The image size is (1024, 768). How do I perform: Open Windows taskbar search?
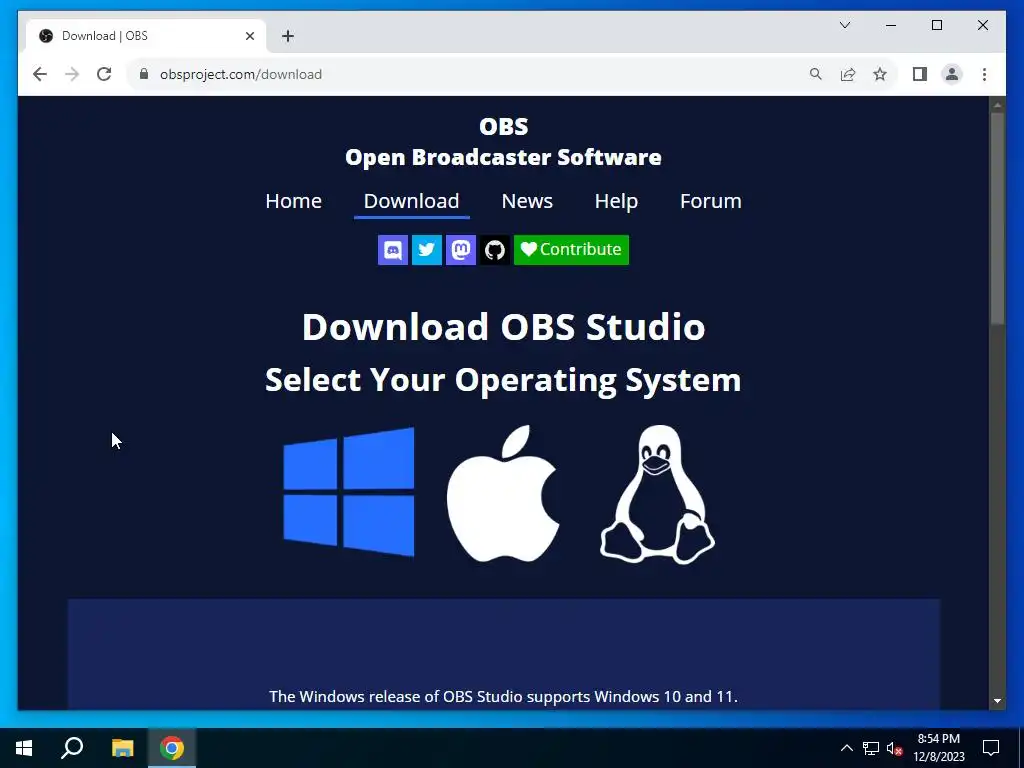(x=72, y=748)
